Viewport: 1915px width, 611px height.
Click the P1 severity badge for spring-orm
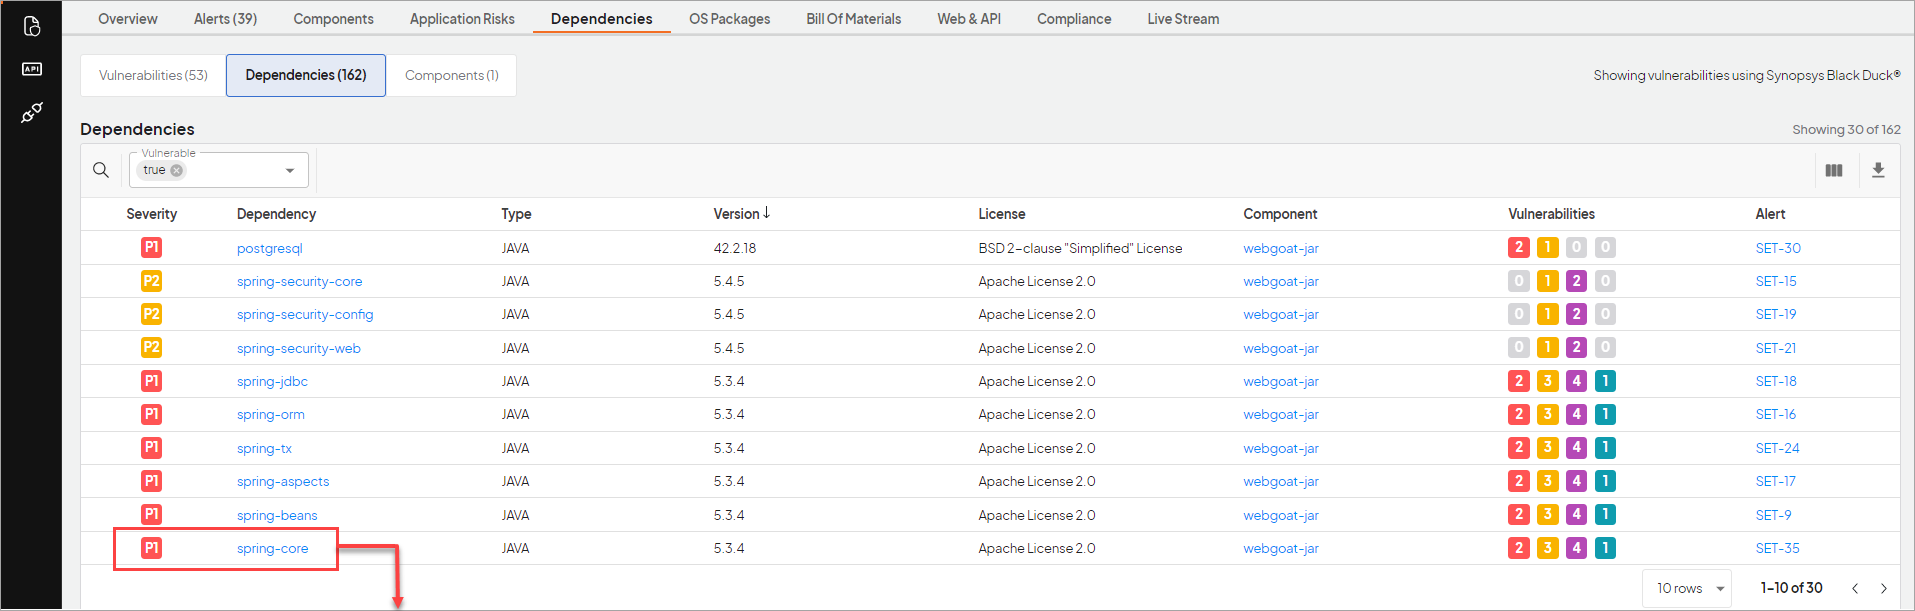(151, 414)
